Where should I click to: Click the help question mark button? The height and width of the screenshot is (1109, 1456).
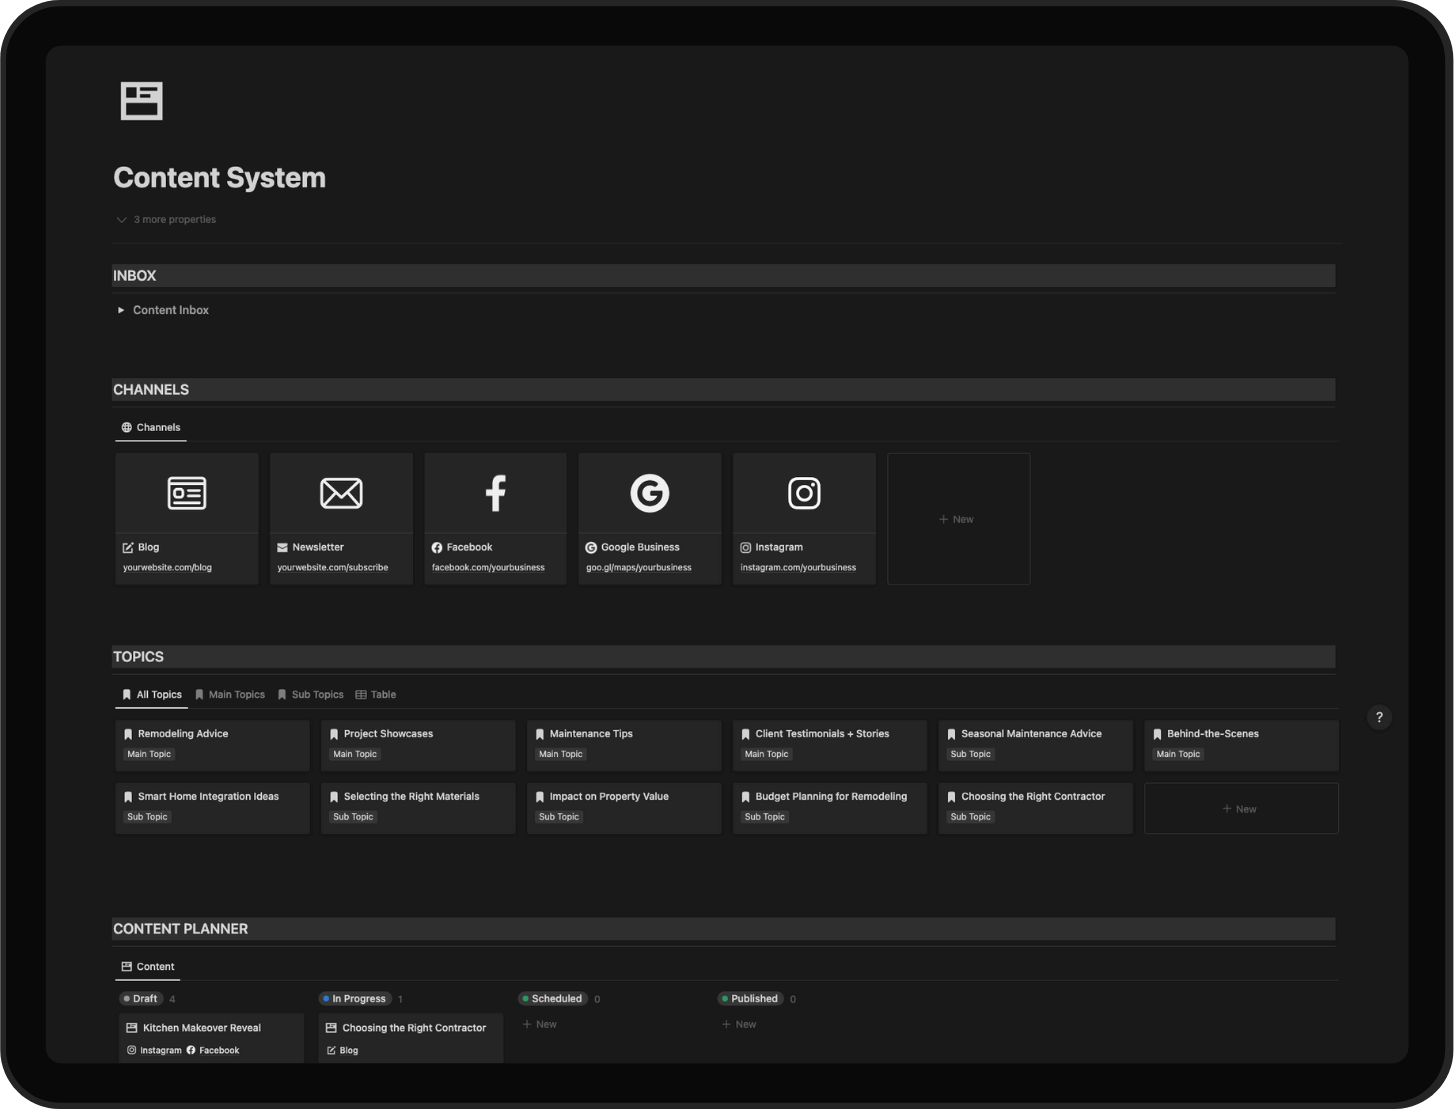pos(1379,717)
